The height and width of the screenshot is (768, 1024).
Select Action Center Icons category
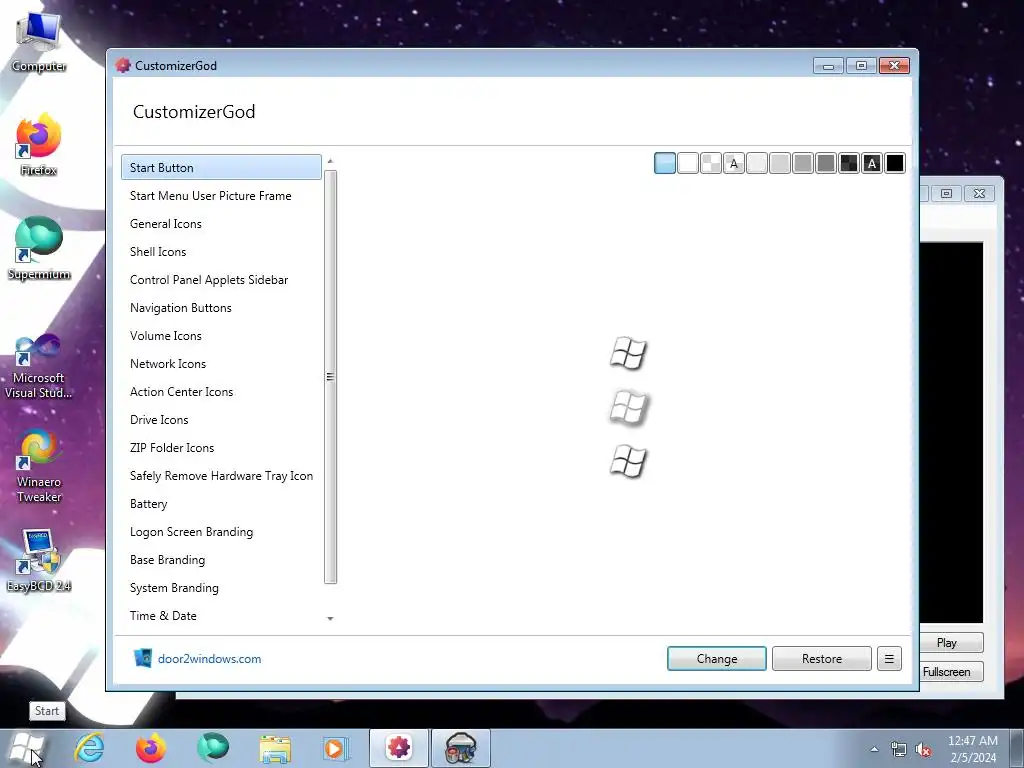[x=221, y=392]
